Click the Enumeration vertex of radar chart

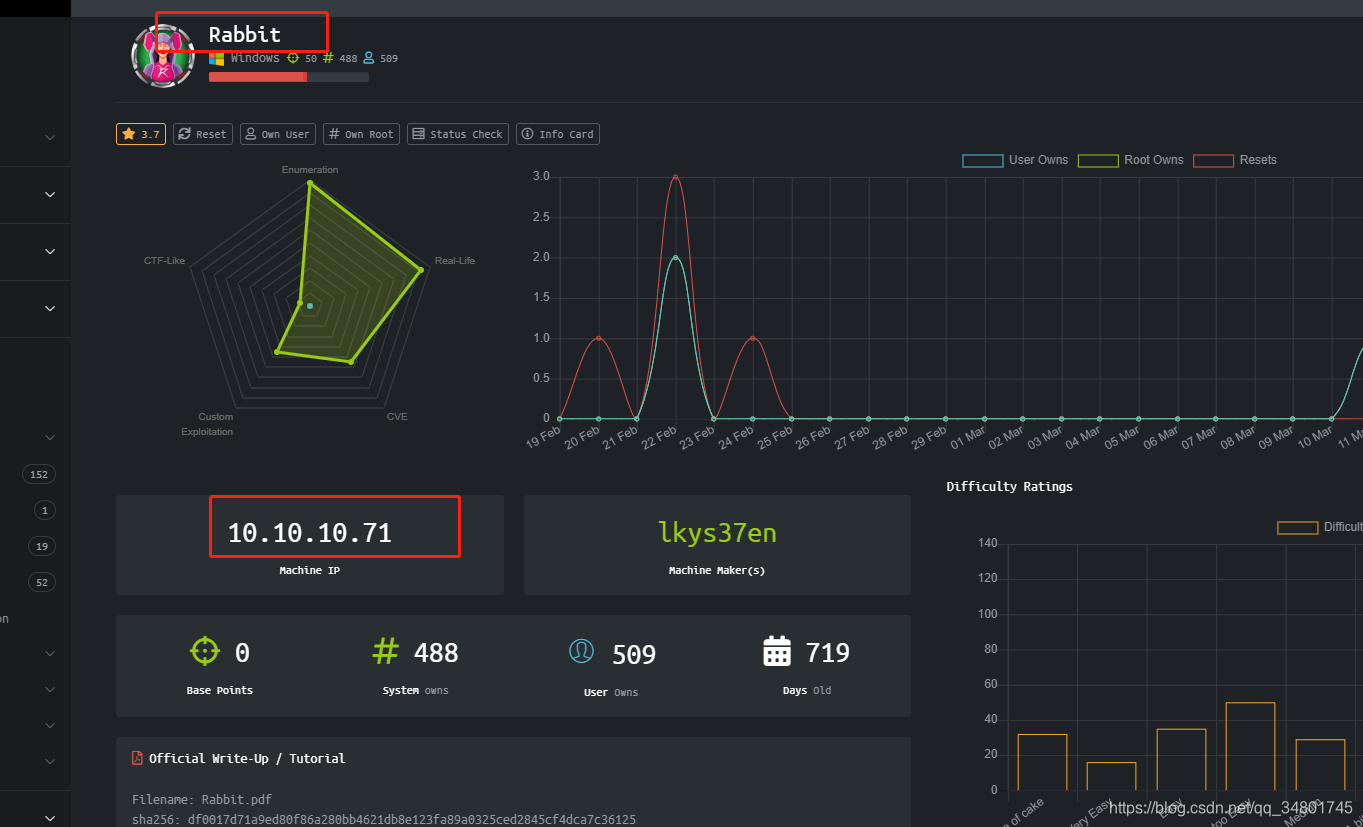(x=310, y=184)
